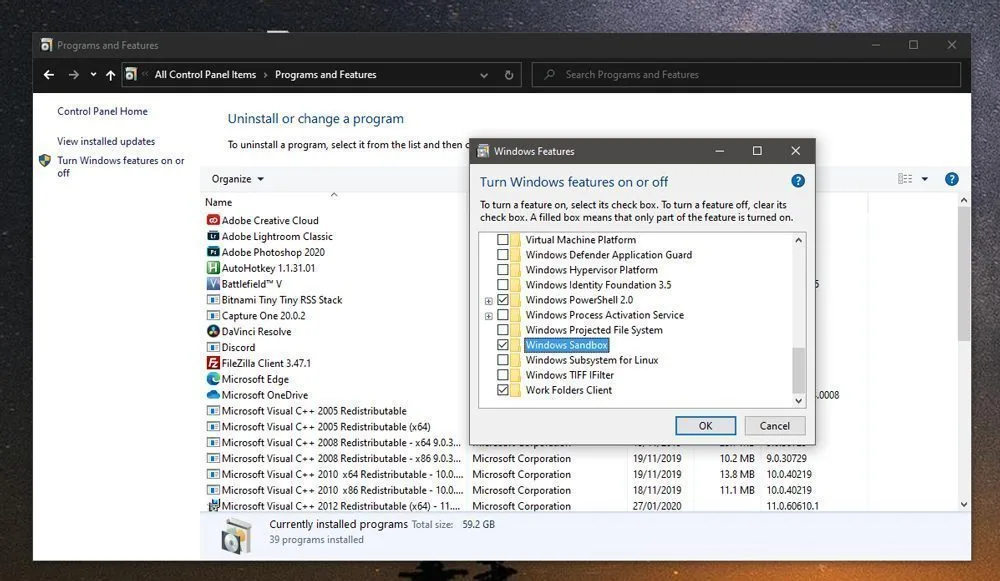Click the chevron after All Control Panel Items
The image size is (1000, 581).
pos(265,75)
